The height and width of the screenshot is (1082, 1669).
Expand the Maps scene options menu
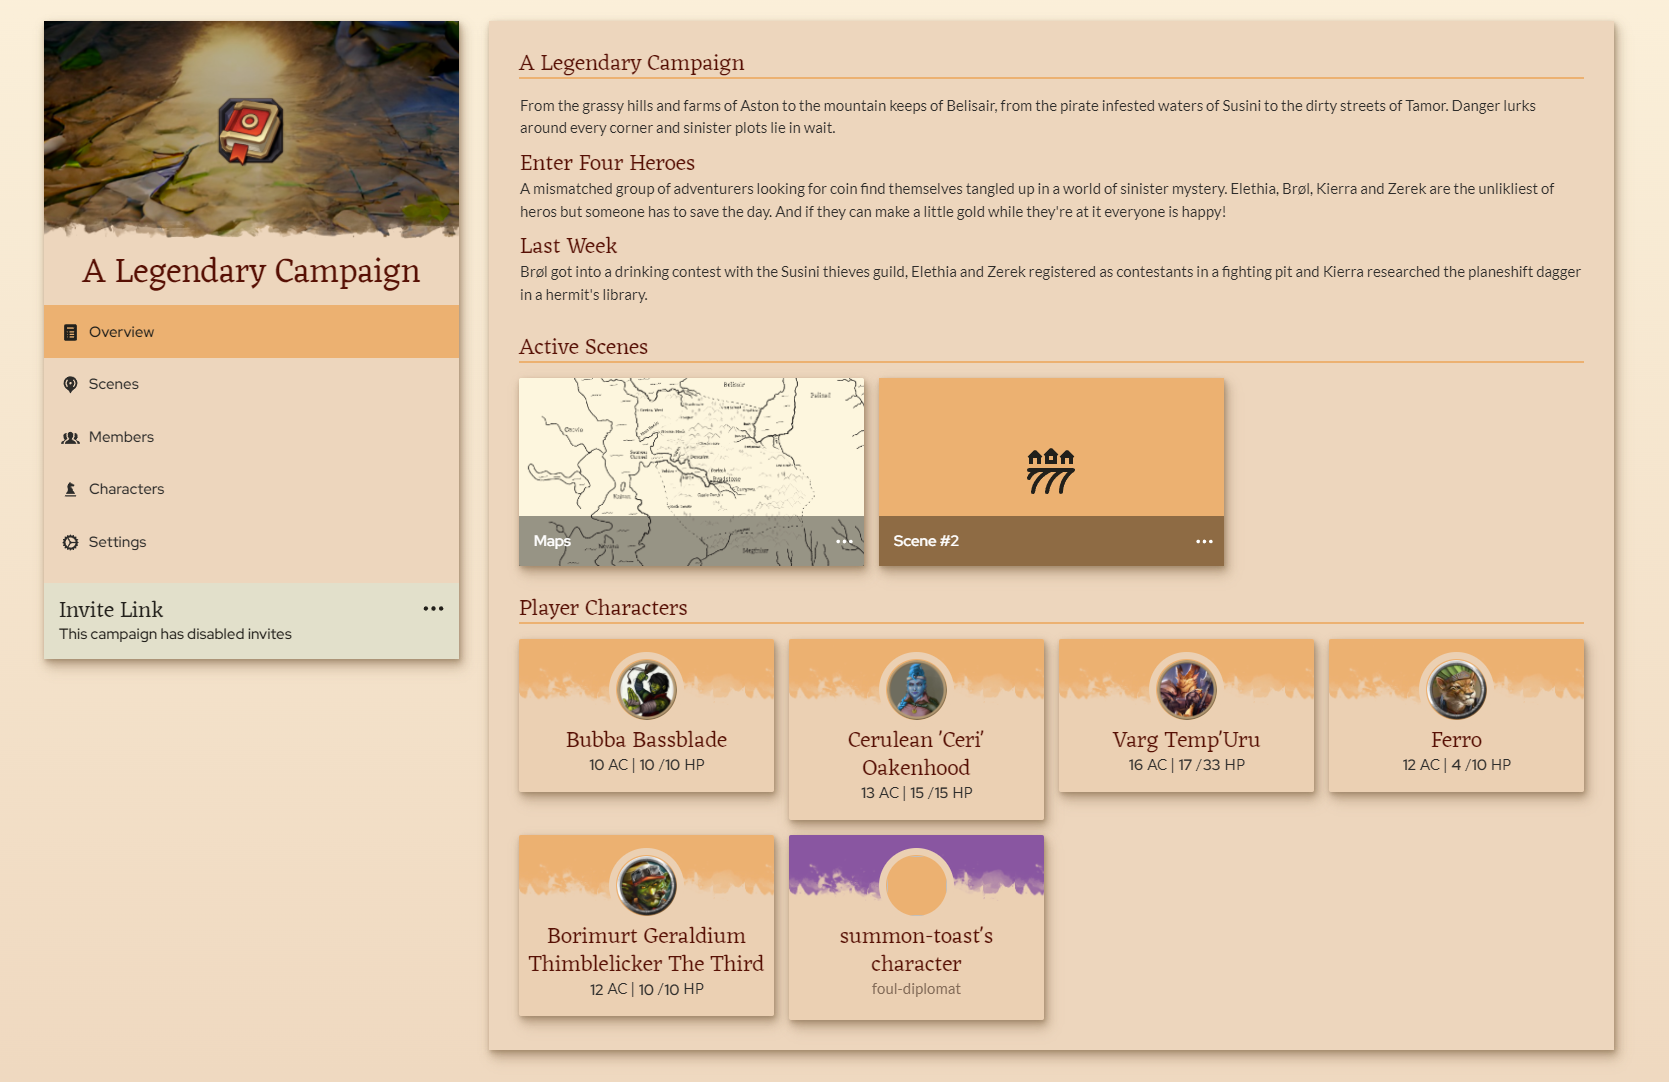pyautogui.click(x=844, y=541)
